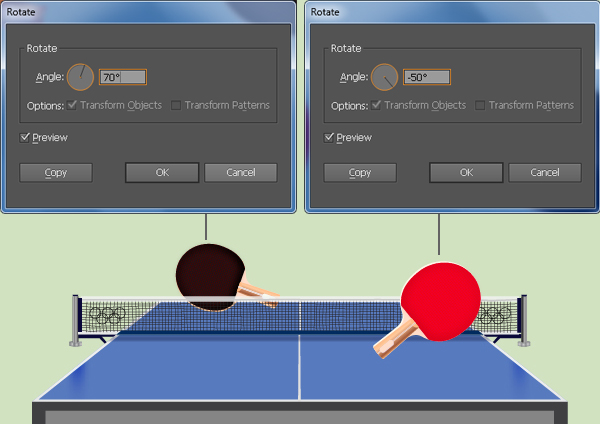Click the Olympic rings on left net side
This screenshot has height=424, width=600.
pyautogui.click(x=107, y=315)
